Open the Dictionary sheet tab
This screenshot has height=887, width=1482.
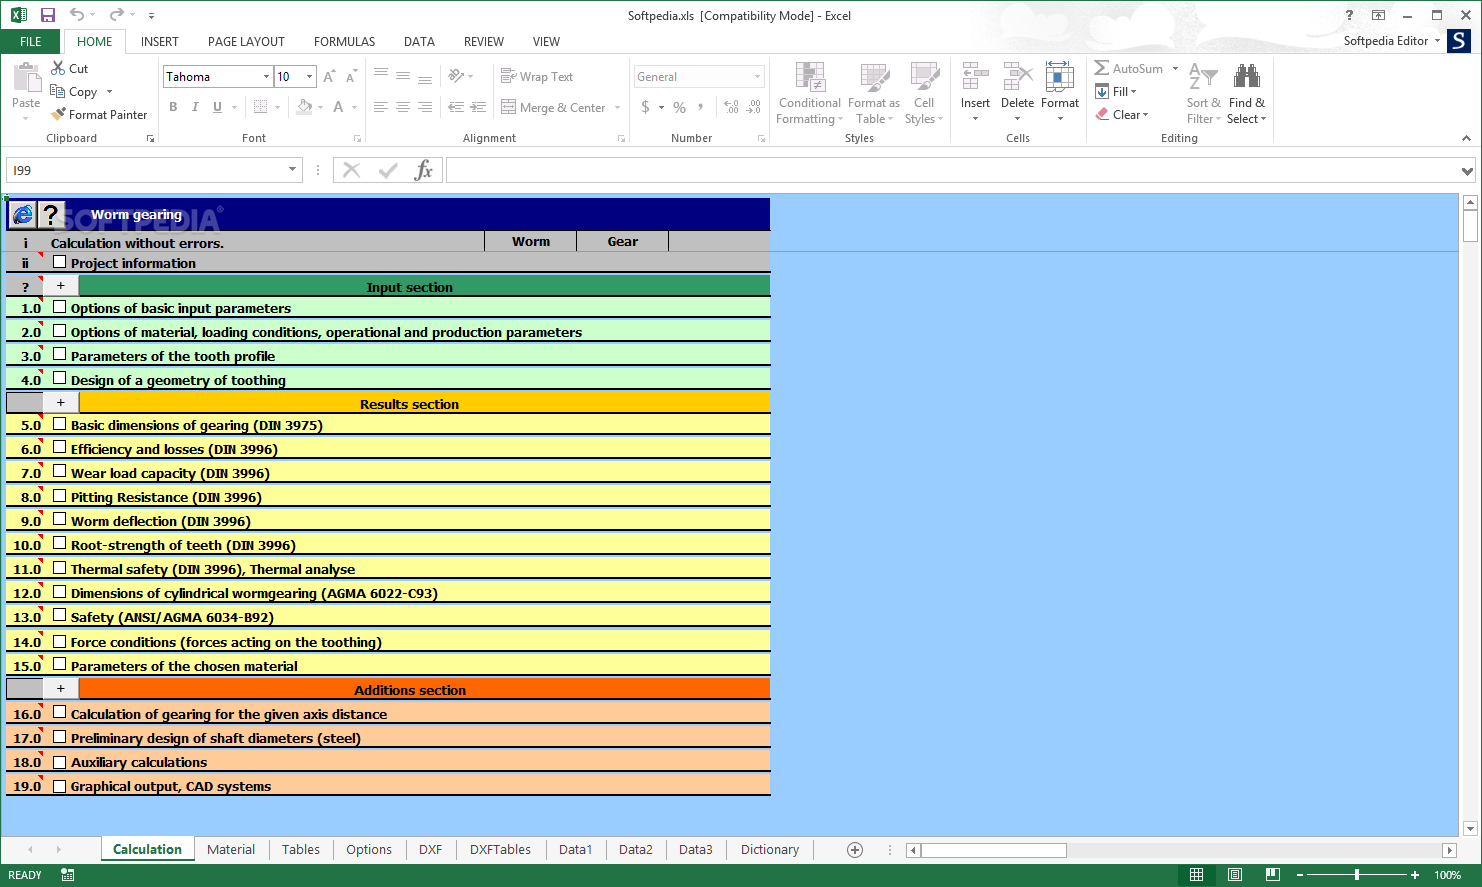point(770,850)
